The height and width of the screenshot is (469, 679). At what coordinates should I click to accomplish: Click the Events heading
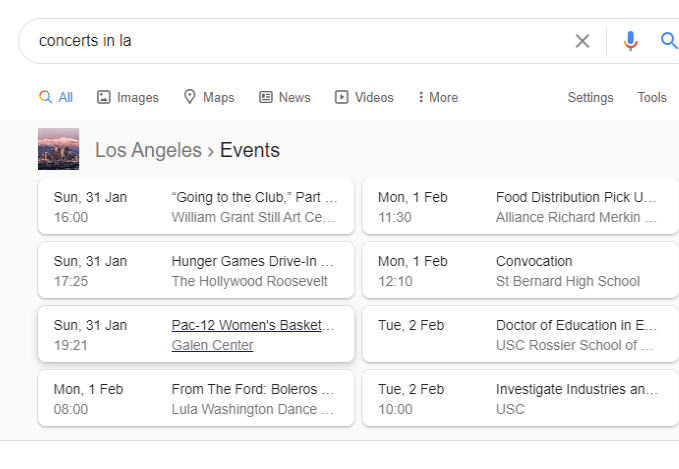coord(250,150)
